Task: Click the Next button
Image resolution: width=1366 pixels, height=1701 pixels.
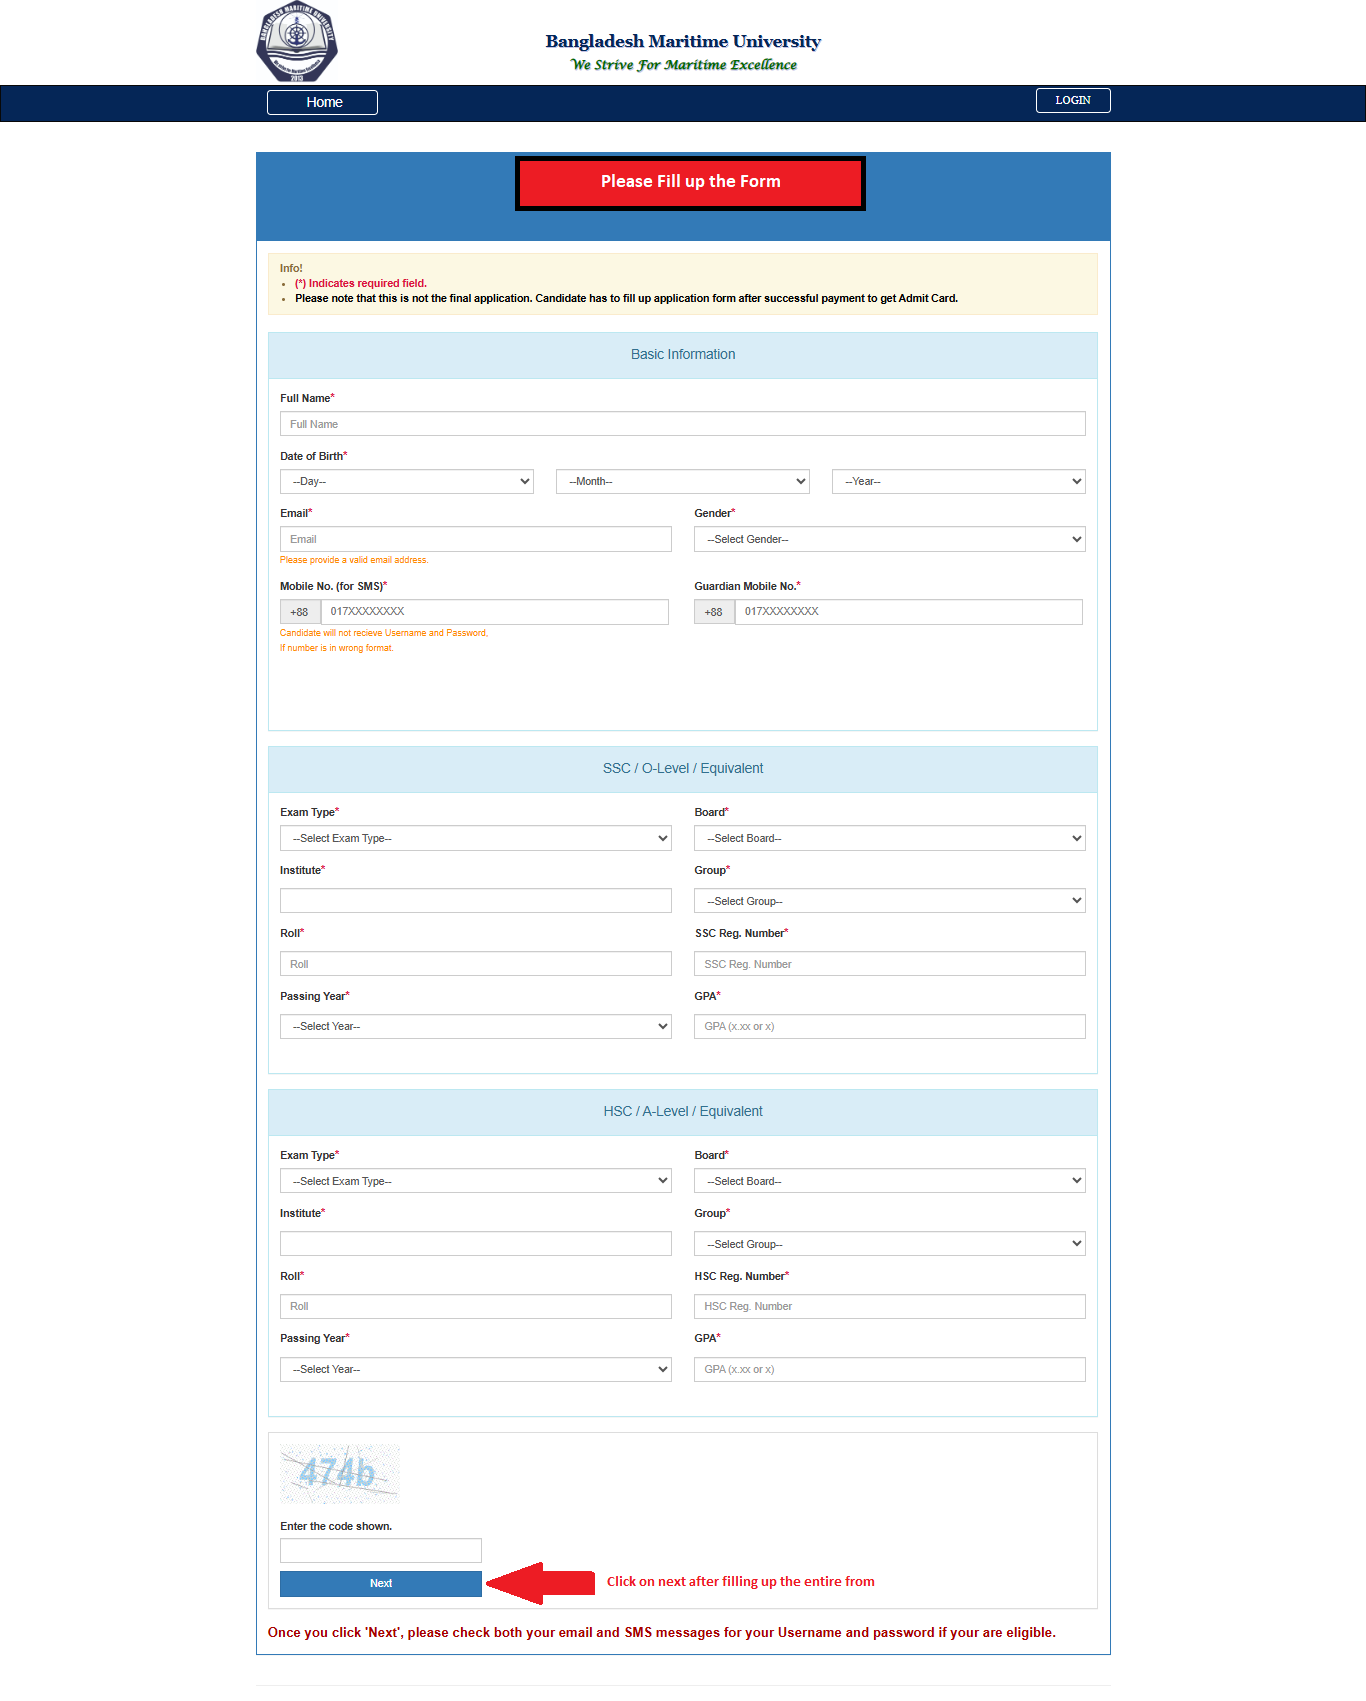Action: pos(380,1583)
